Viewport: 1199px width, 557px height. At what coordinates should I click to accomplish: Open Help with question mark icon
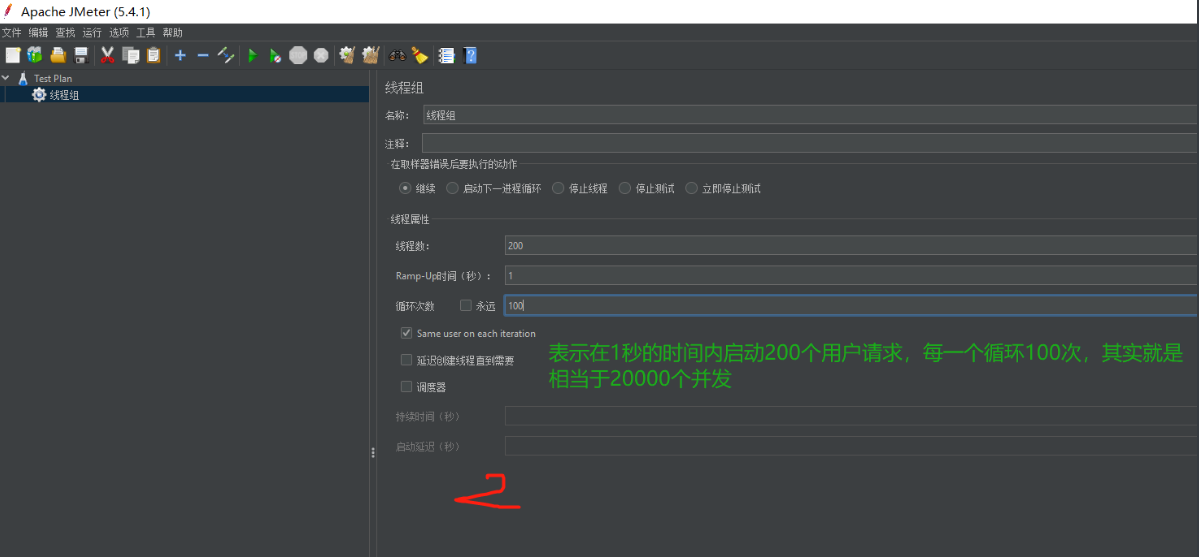point(470,55)
